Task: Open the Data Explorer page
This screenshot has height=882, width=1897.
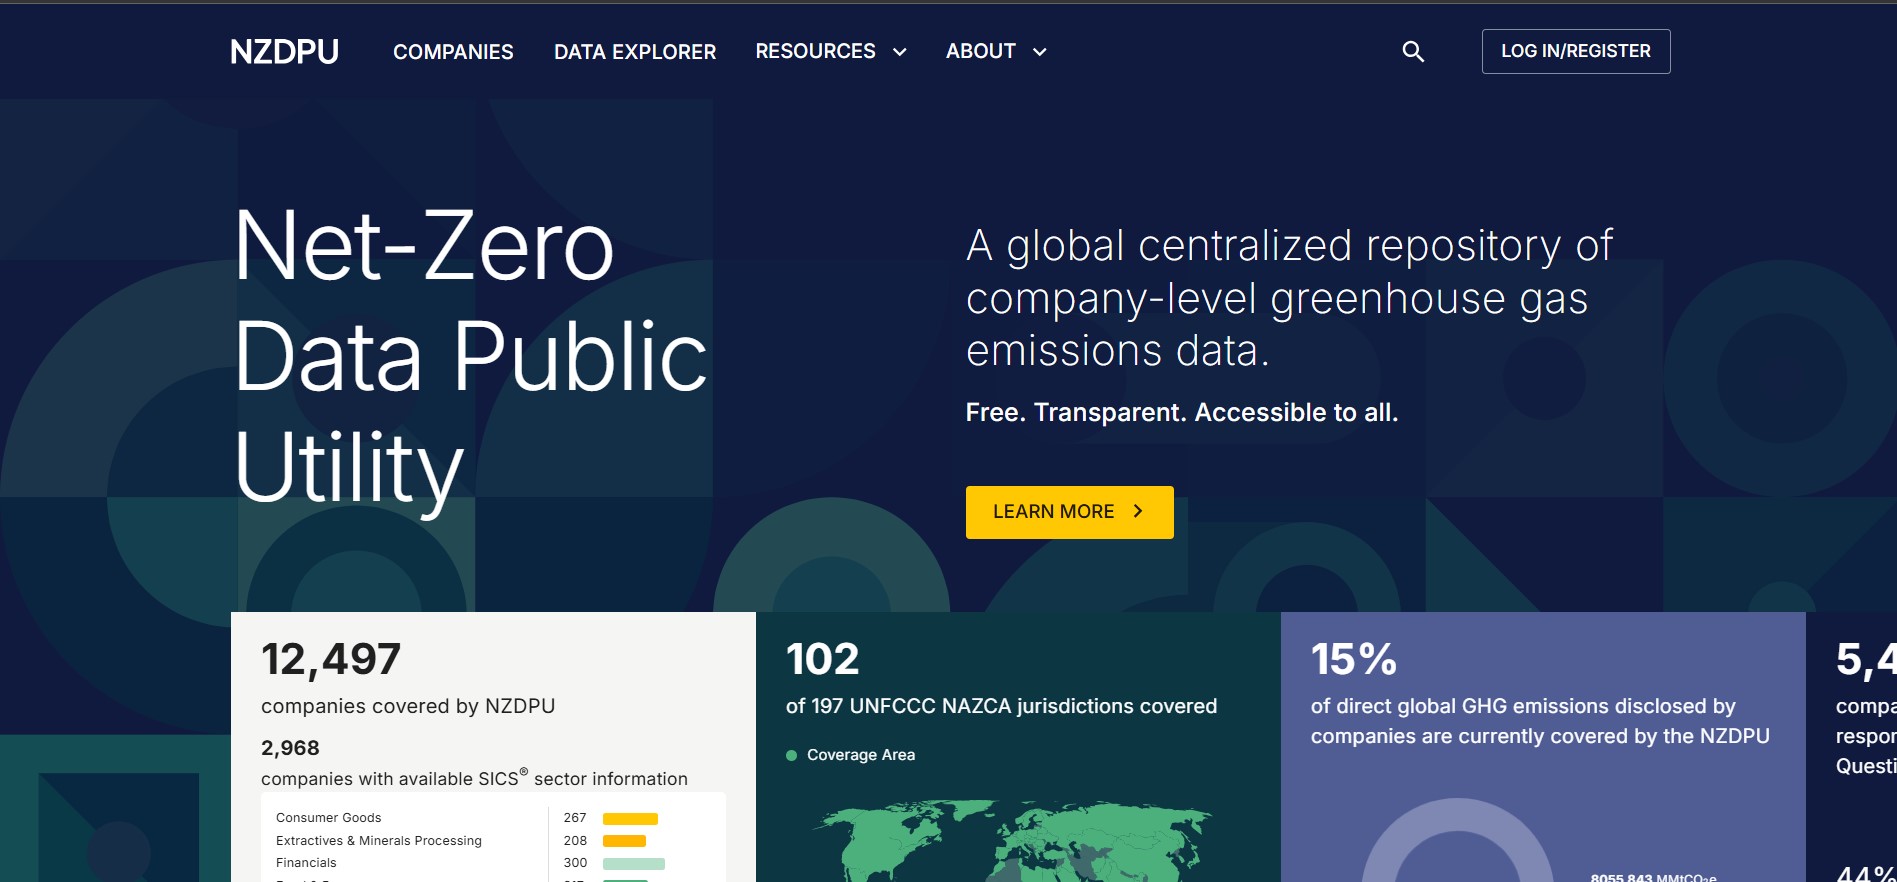Action: (635, 52)
